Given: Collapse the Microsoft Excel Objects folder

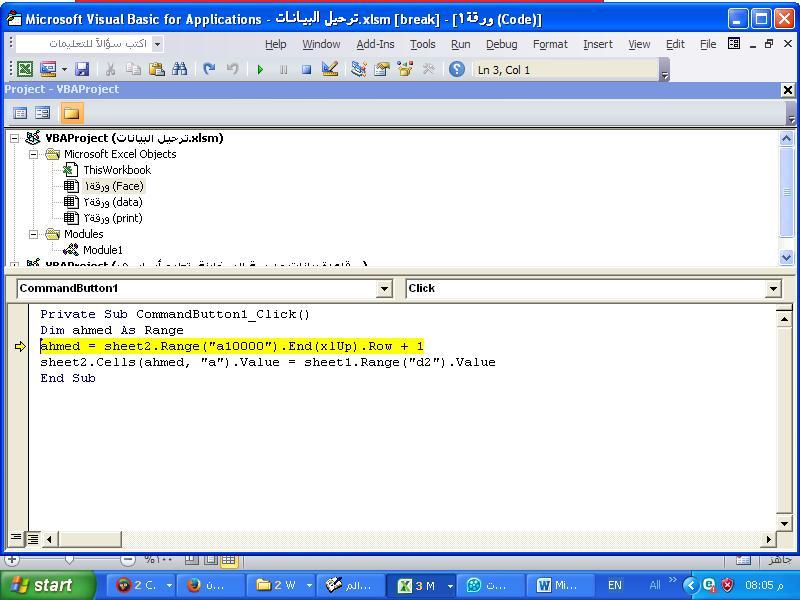Looking at the screenshot, I should [33, 154].
